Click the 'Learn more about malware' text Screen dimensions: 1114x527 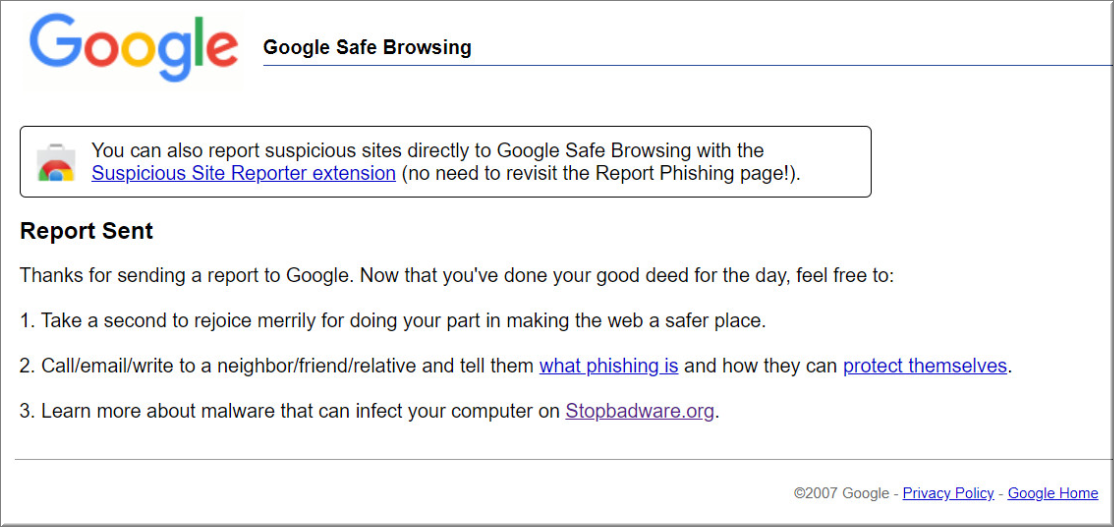[x=290, y=411]
